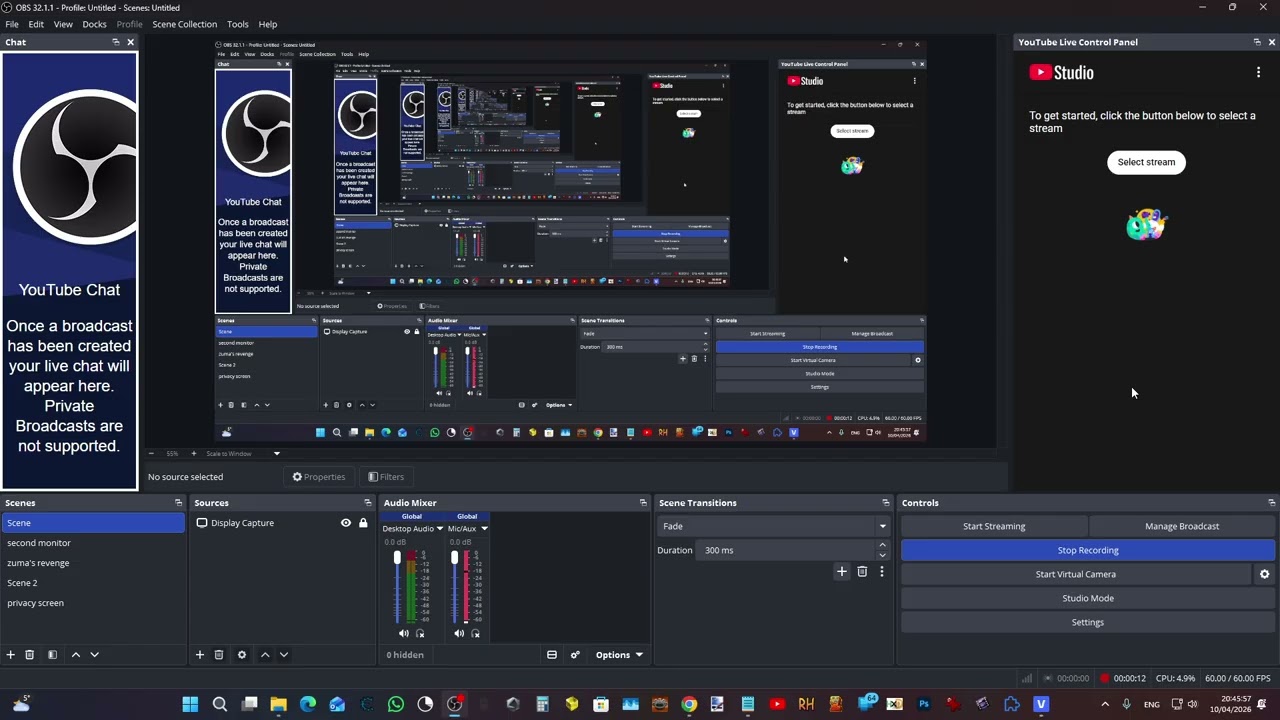1280x720 pixels.
Task: Move scene up in Scenes list
Action: 76,655
